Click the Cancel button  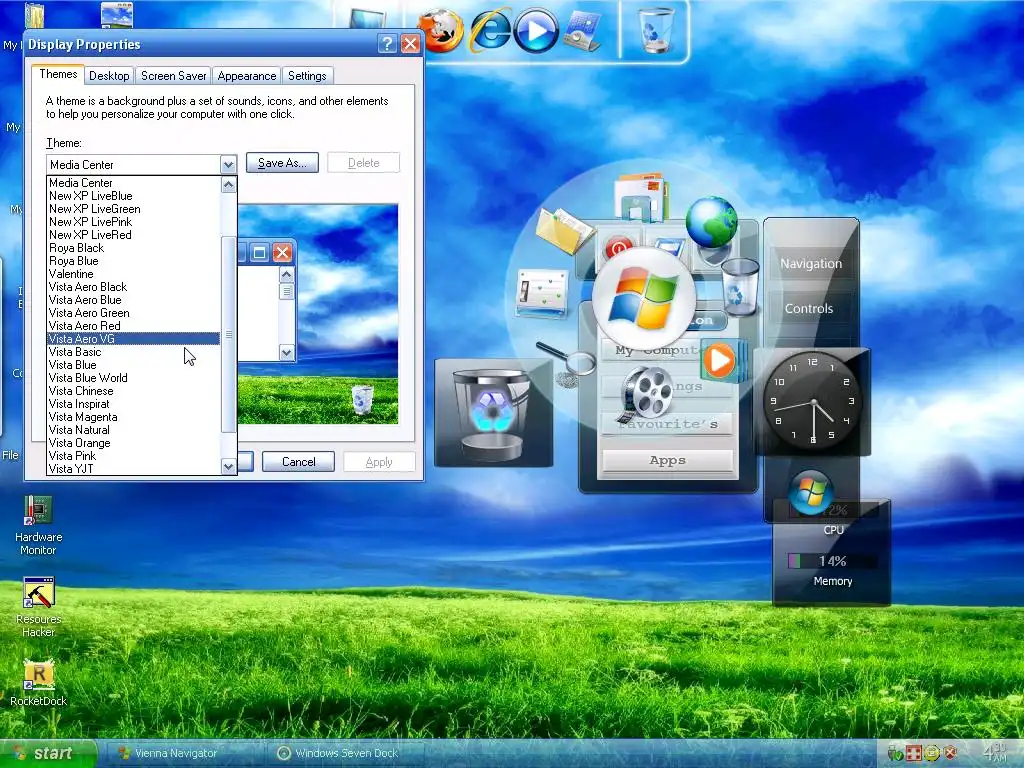pyautogui.click(x=298, y=462)
